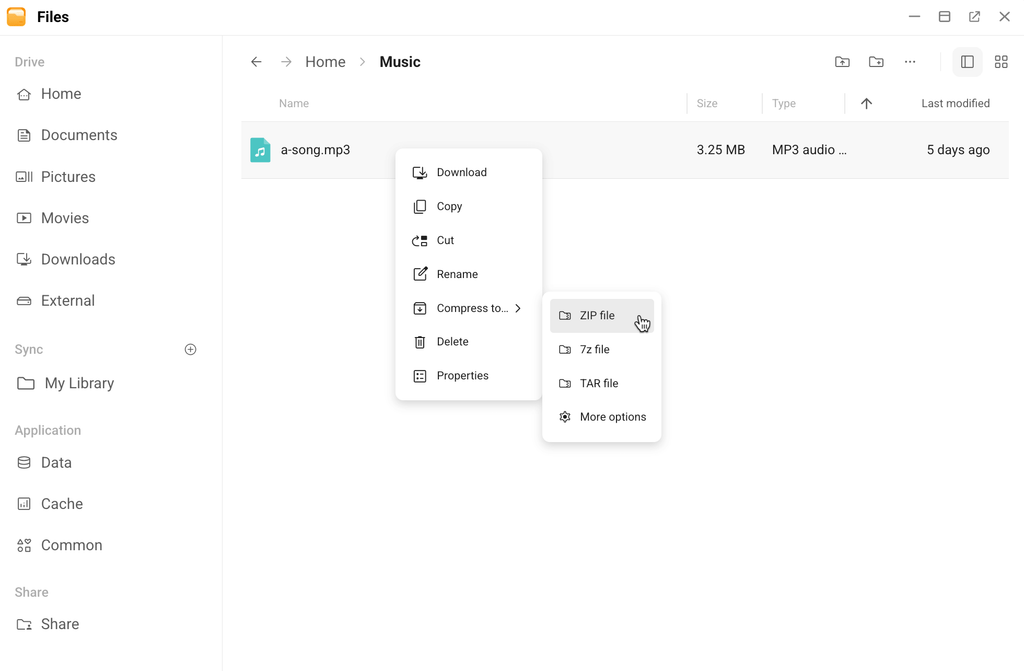Choose Cut from the context menu

pos(468,240)
